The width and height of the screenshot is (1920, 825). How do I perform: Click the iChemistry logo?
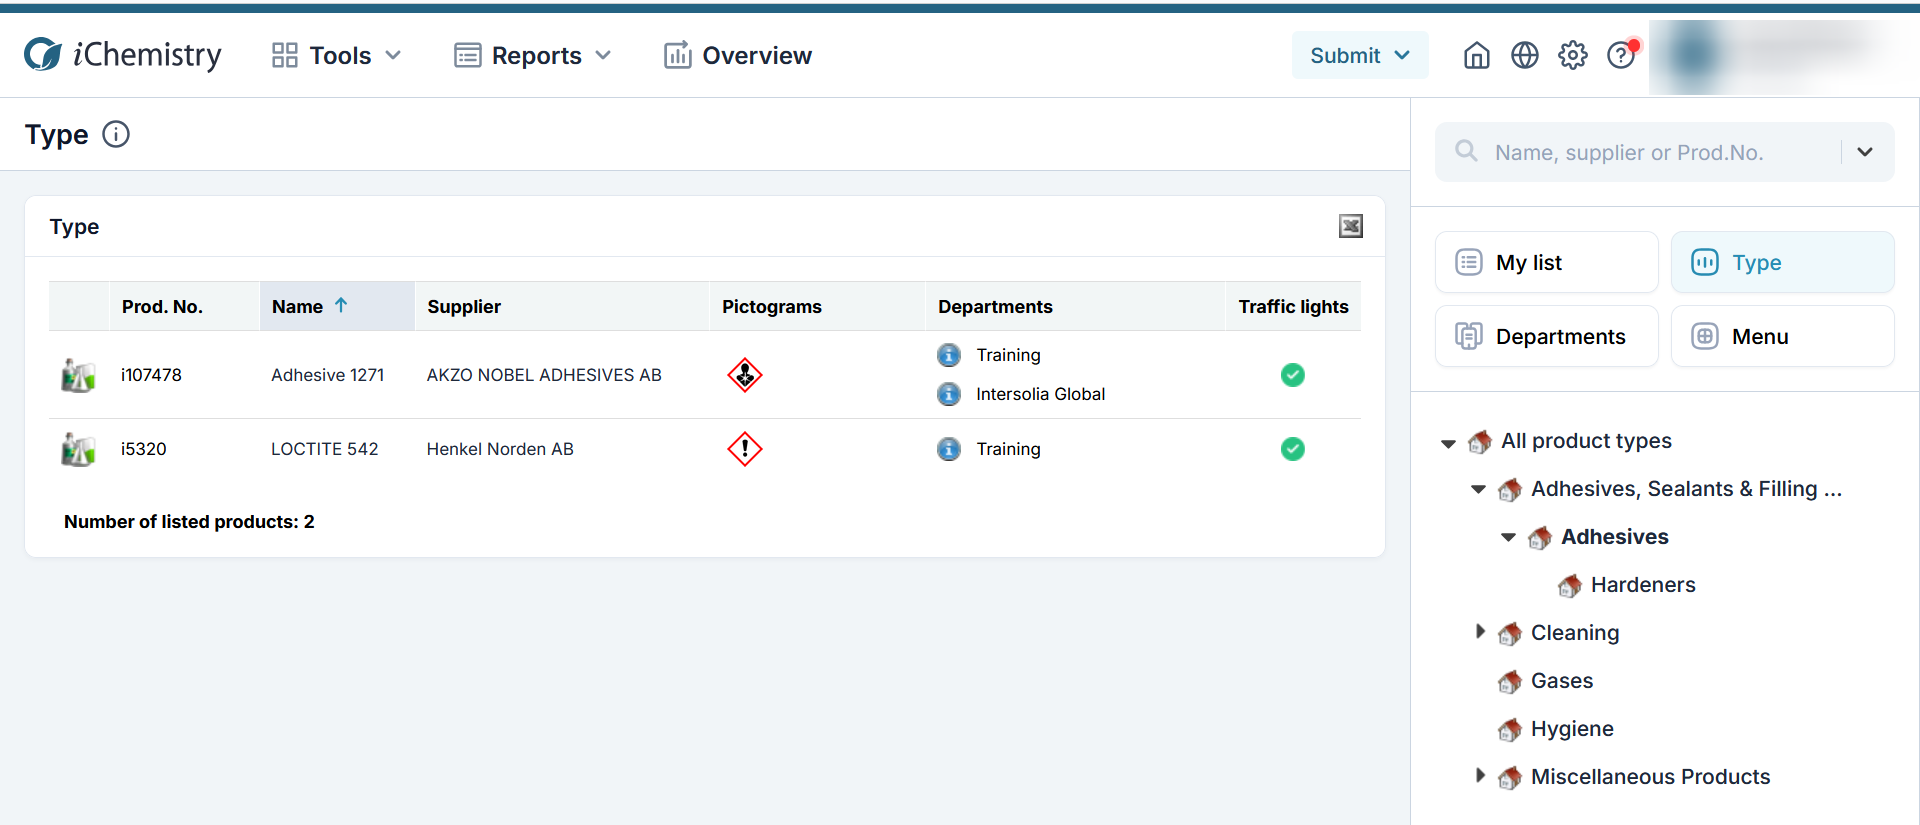click(123, 55)
